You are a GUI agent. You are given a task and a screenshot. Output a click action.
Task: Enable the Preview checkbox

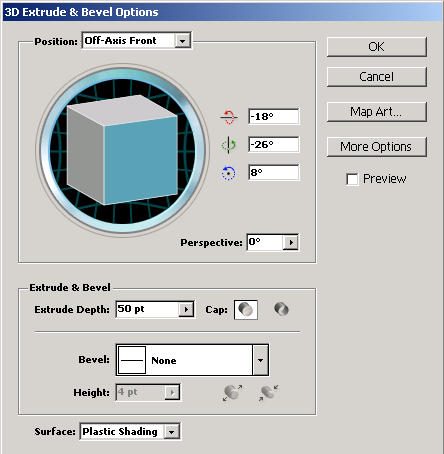(352, 179)
